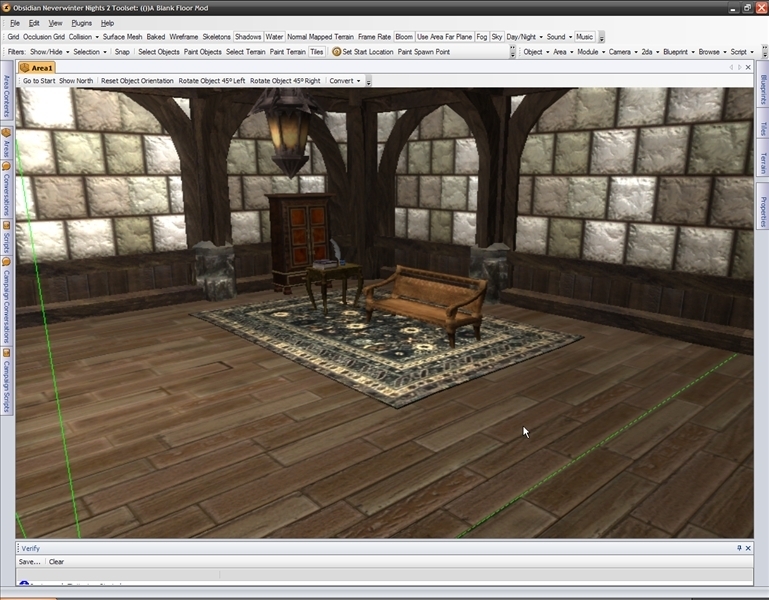Close the Verify panel with X icon
Viewport: 769px width, 600px height.
750,548
